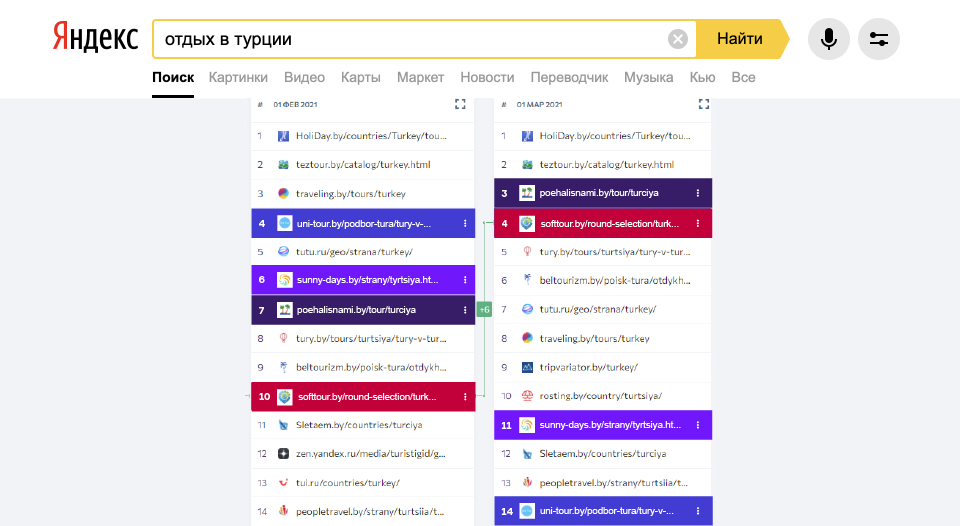Click tury.by favicon in February column
The height and width of the screenshot is (526, 960).
coord(283,339)
